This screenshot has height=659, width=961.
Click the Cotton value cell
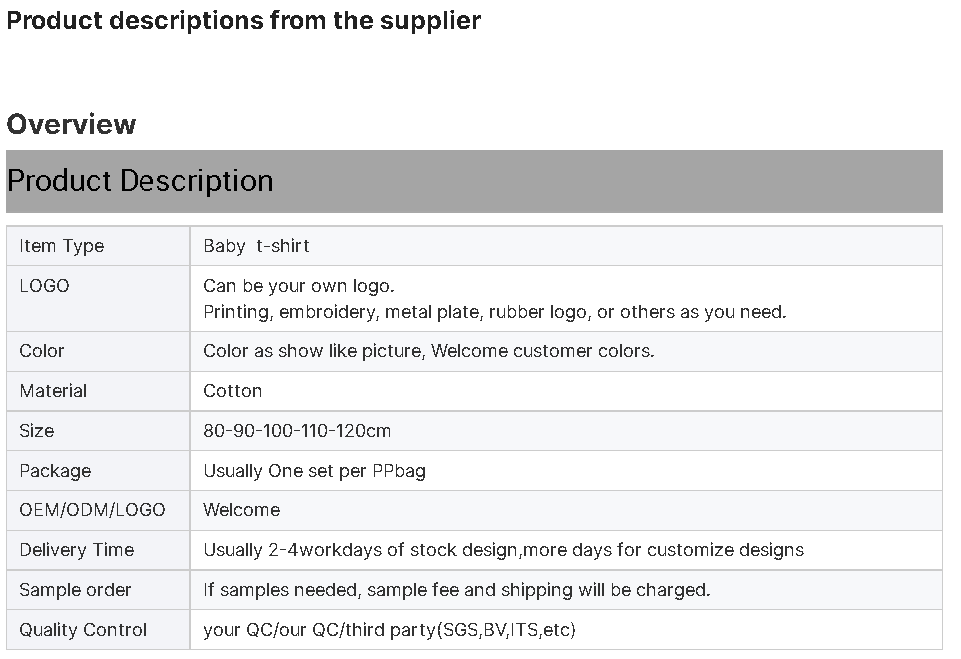point(566,391)
